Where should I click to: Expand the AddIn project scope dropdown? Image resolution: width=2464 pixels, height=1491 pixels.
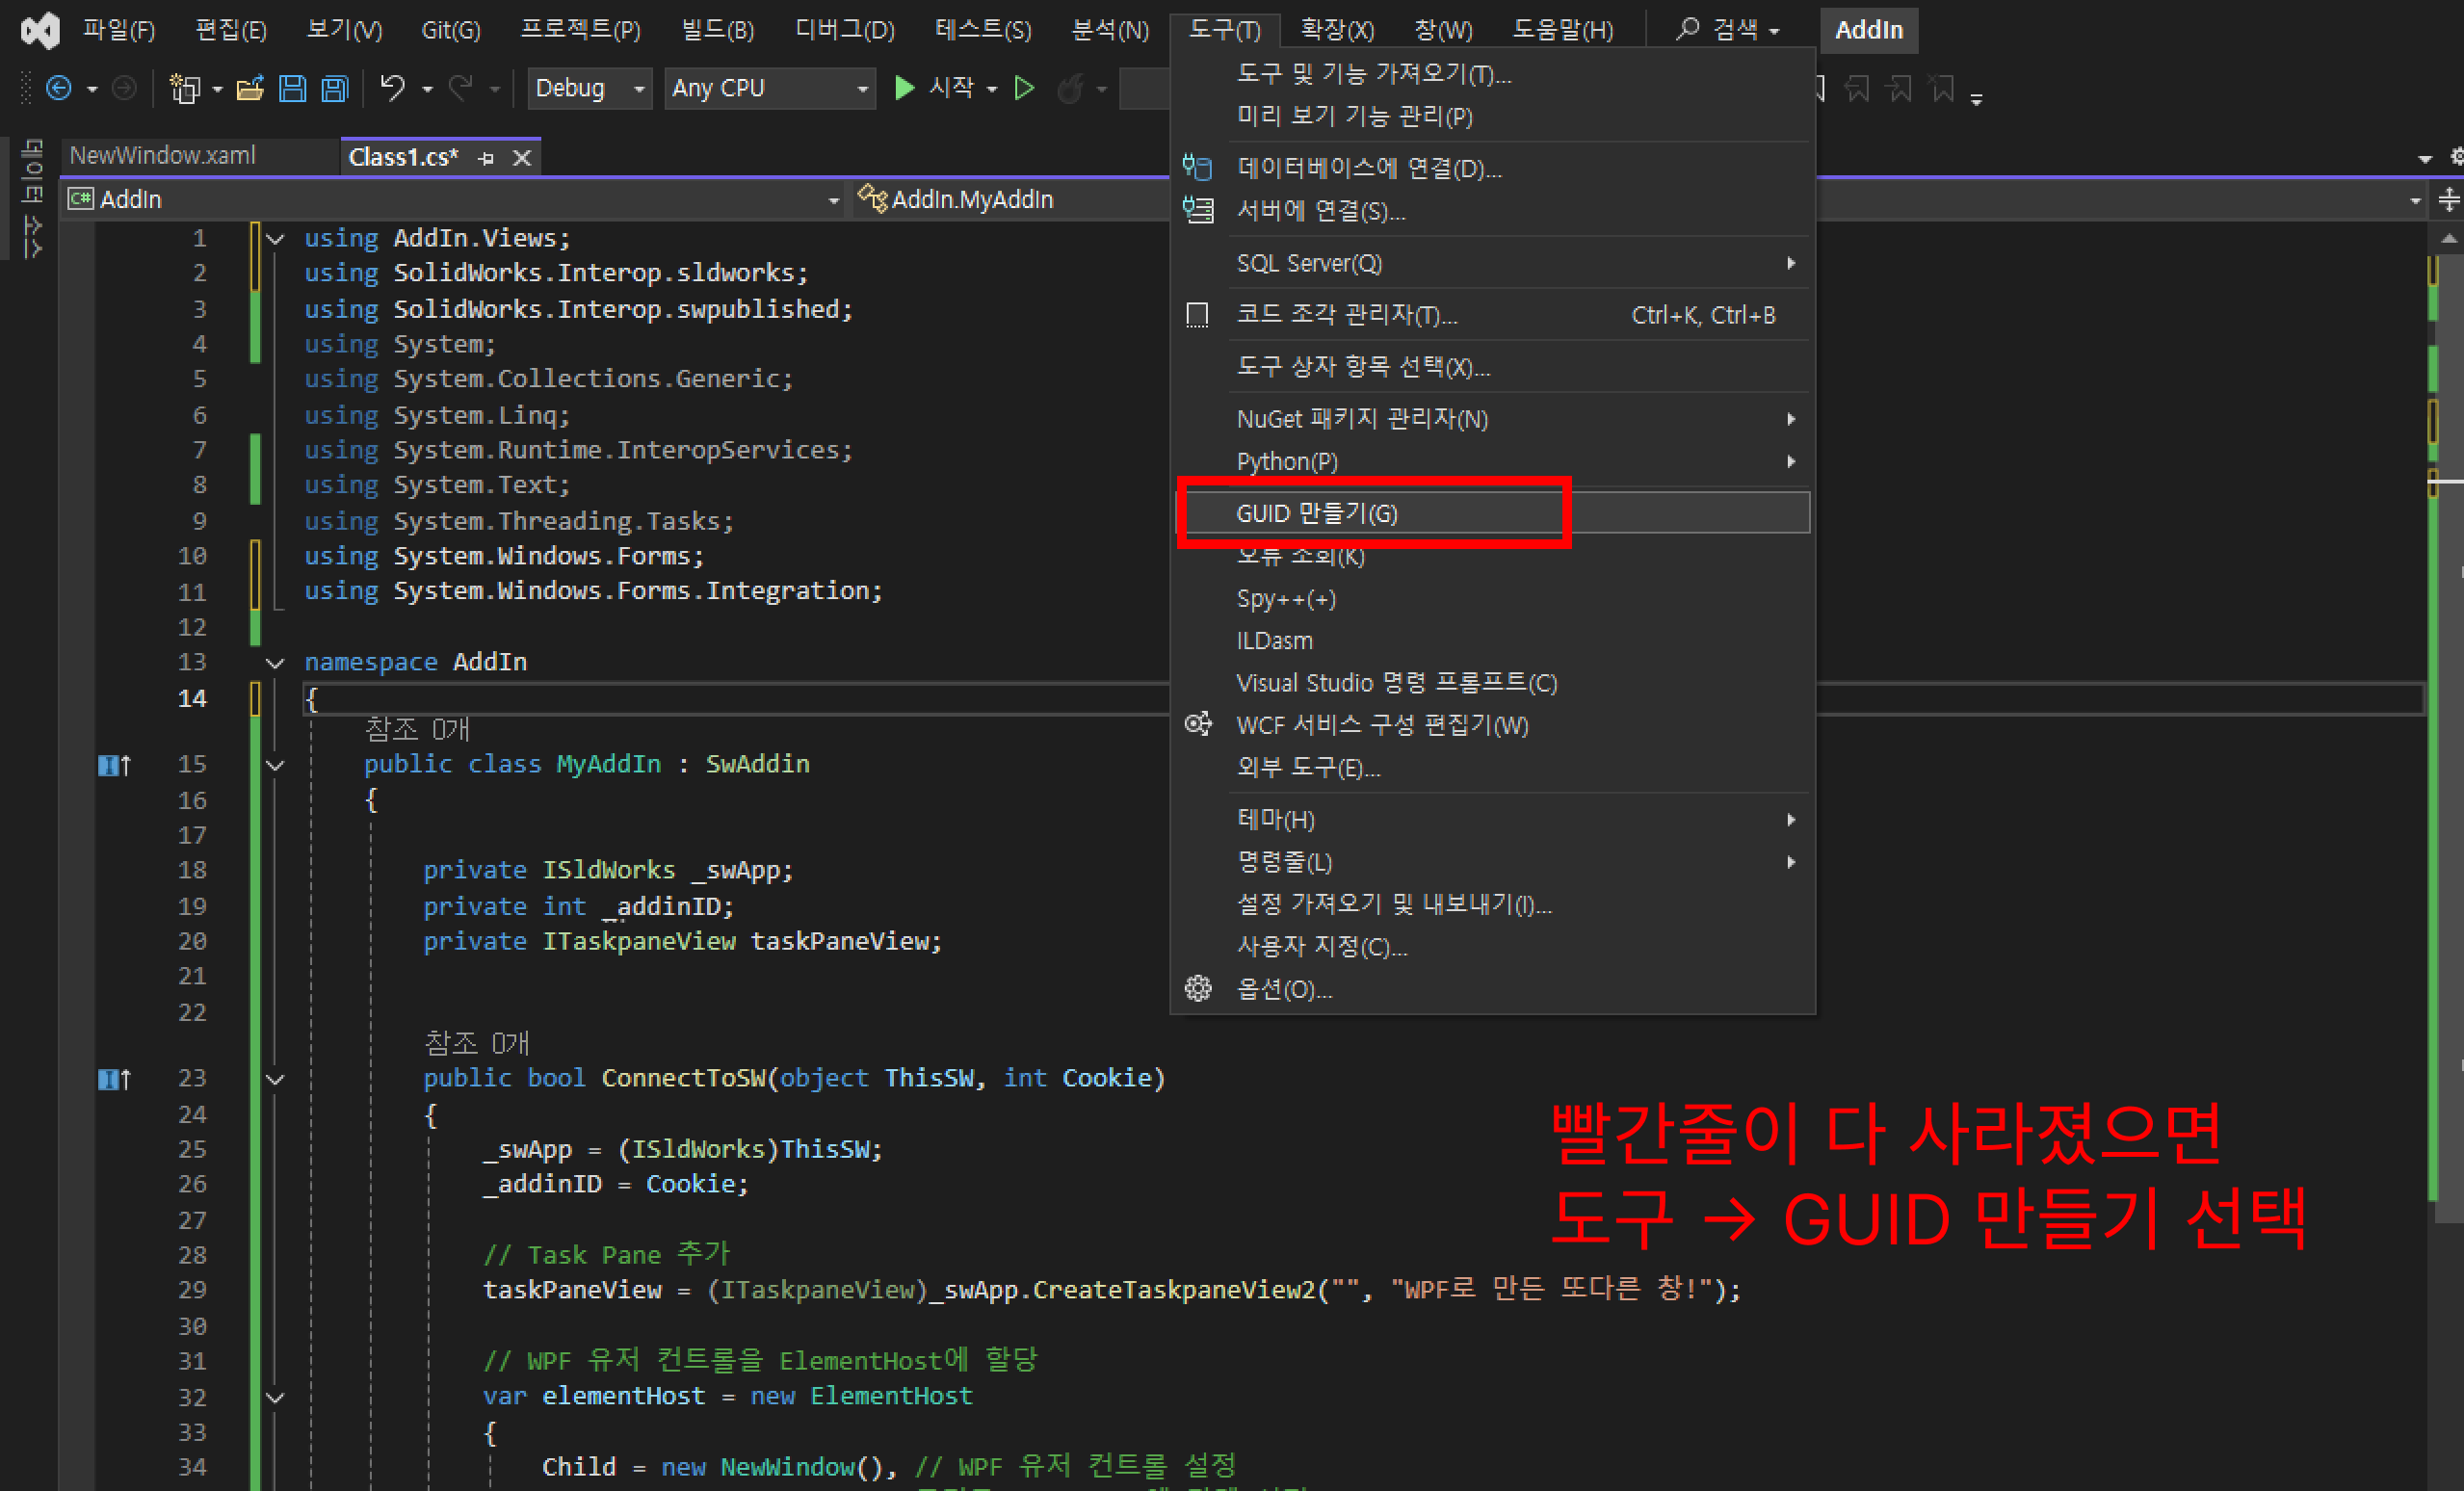(x=833, y=201)
